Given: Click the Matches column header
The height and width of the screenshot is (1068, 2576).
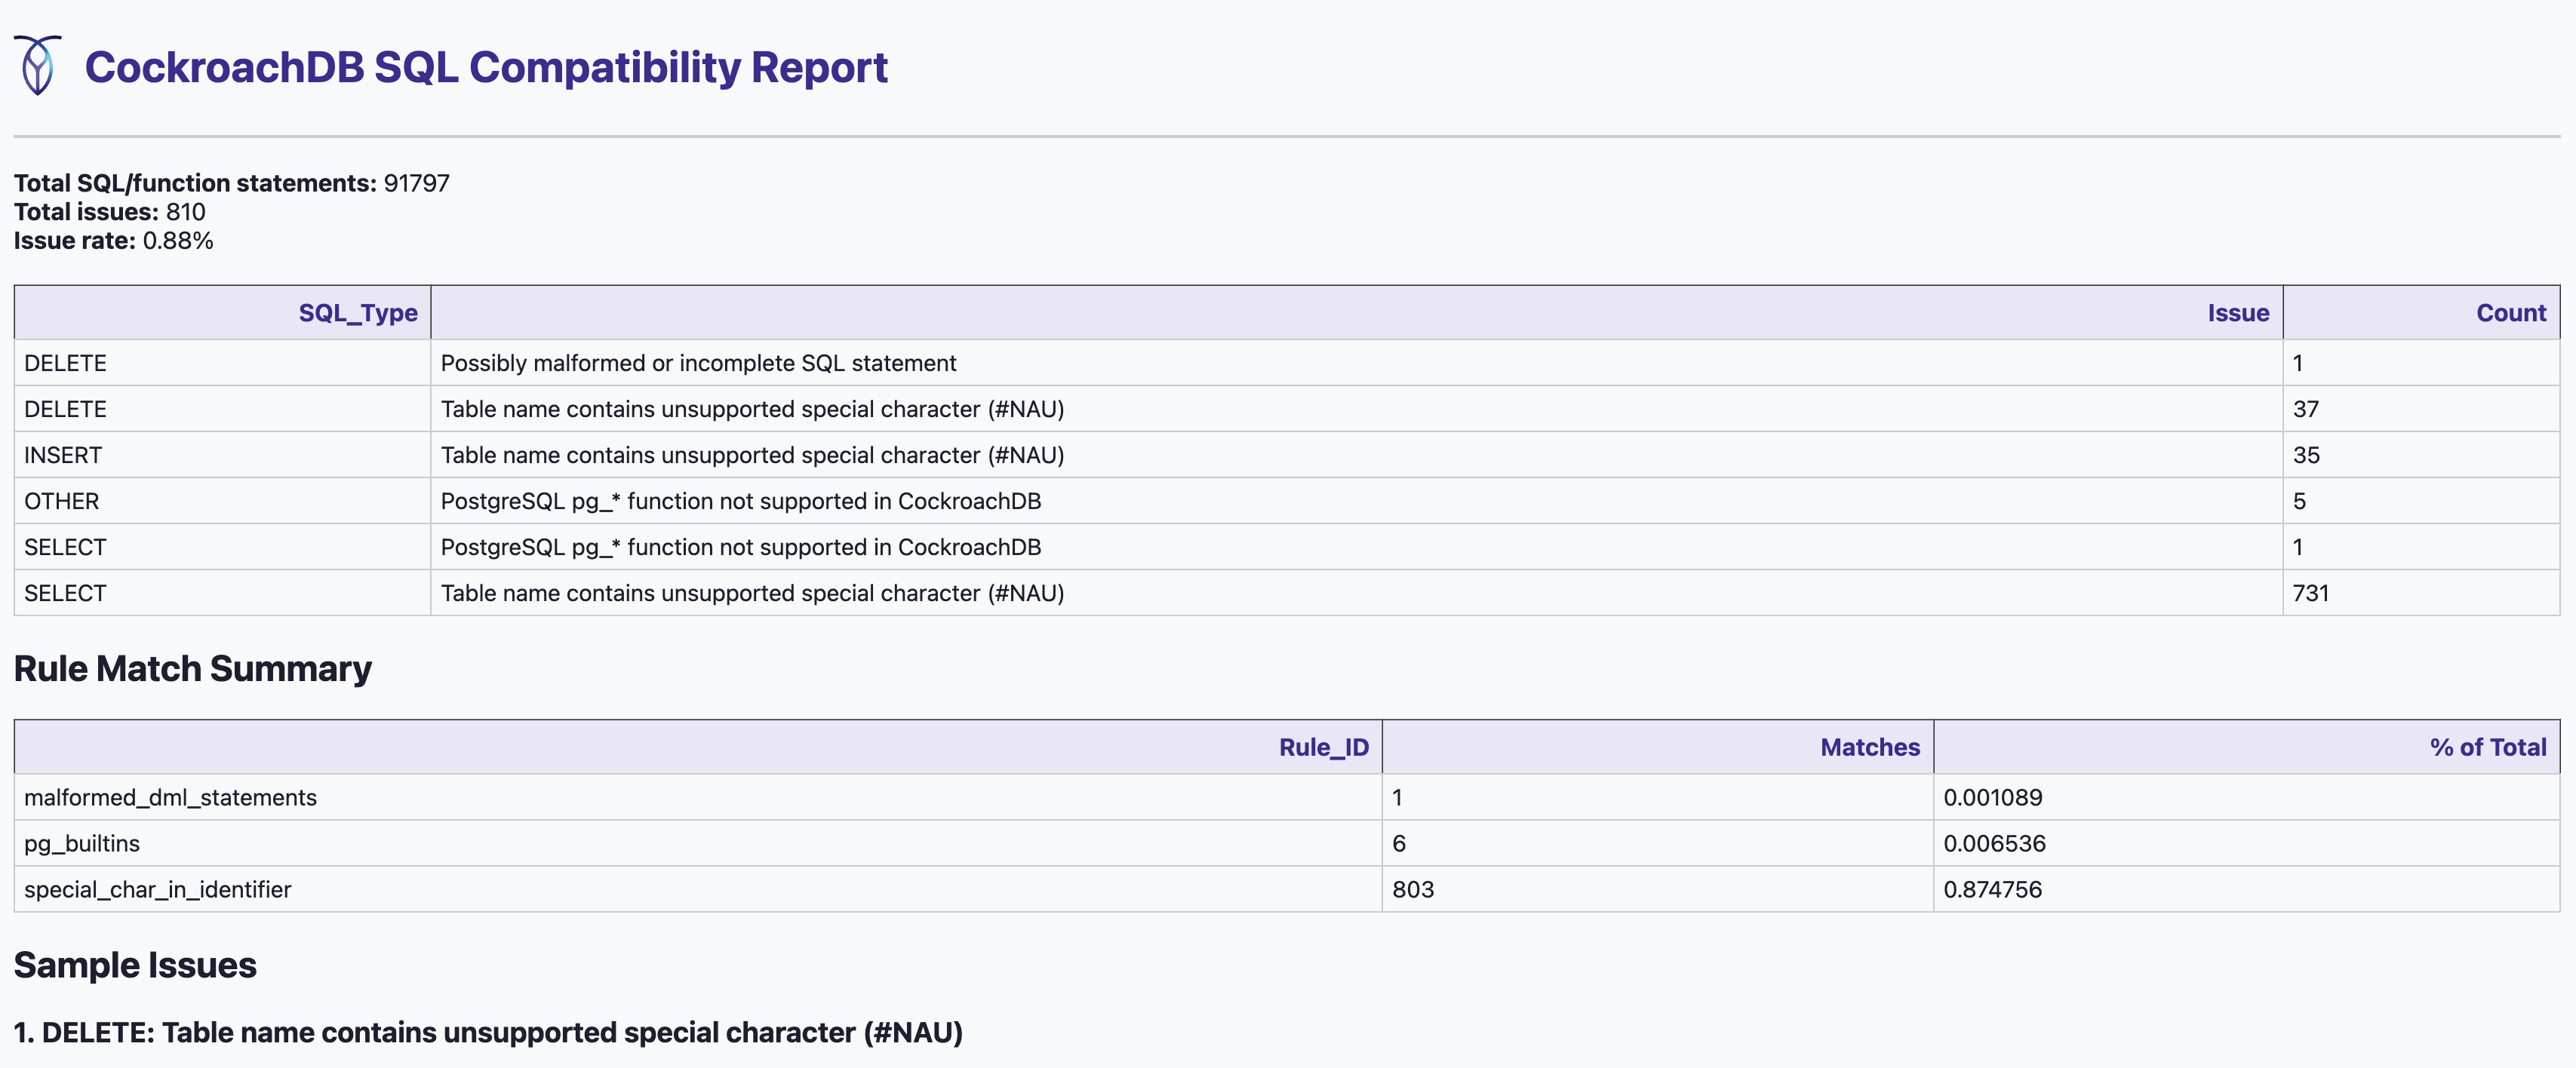Looking at the screenshot, I should coord(1869,747).
